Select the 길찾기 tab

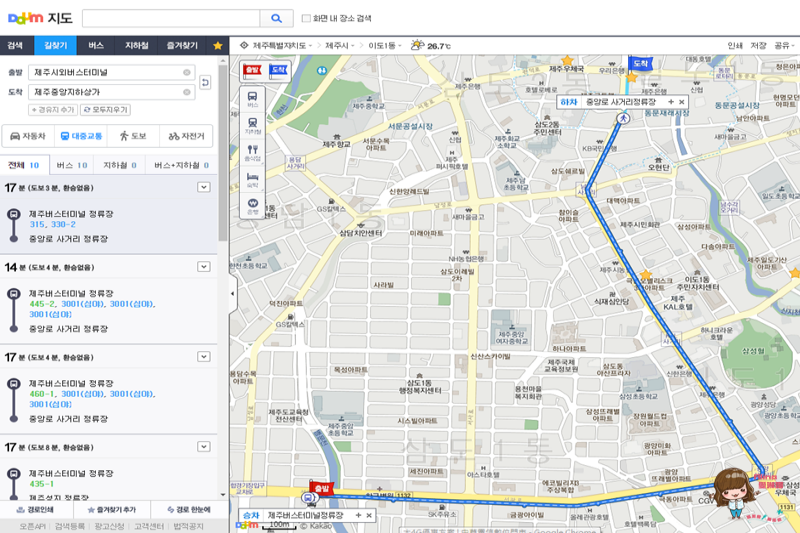pyautogui.click(x=55, y=45)
